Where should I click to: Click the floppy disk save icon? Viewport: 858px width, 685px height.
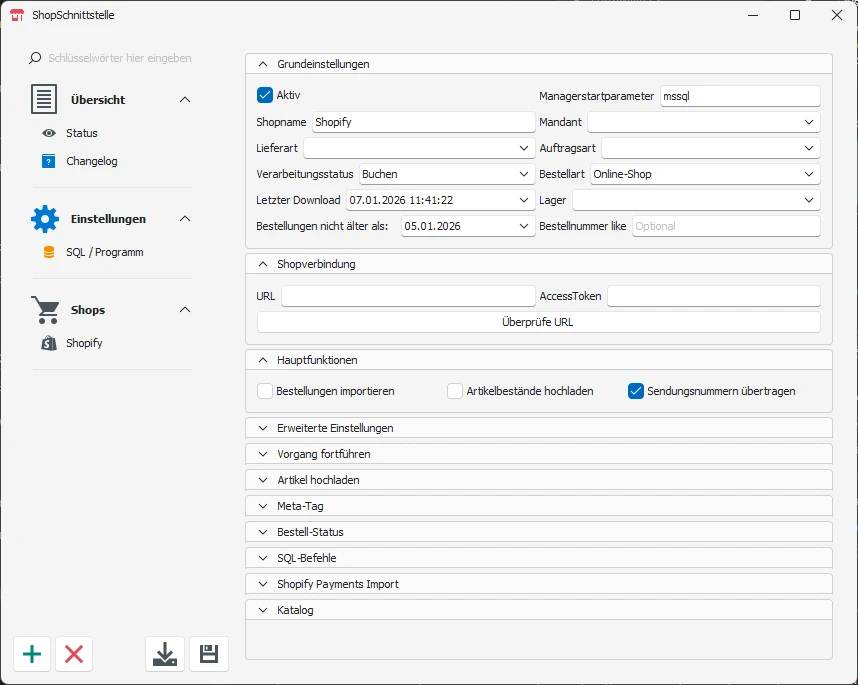(209, 654)
